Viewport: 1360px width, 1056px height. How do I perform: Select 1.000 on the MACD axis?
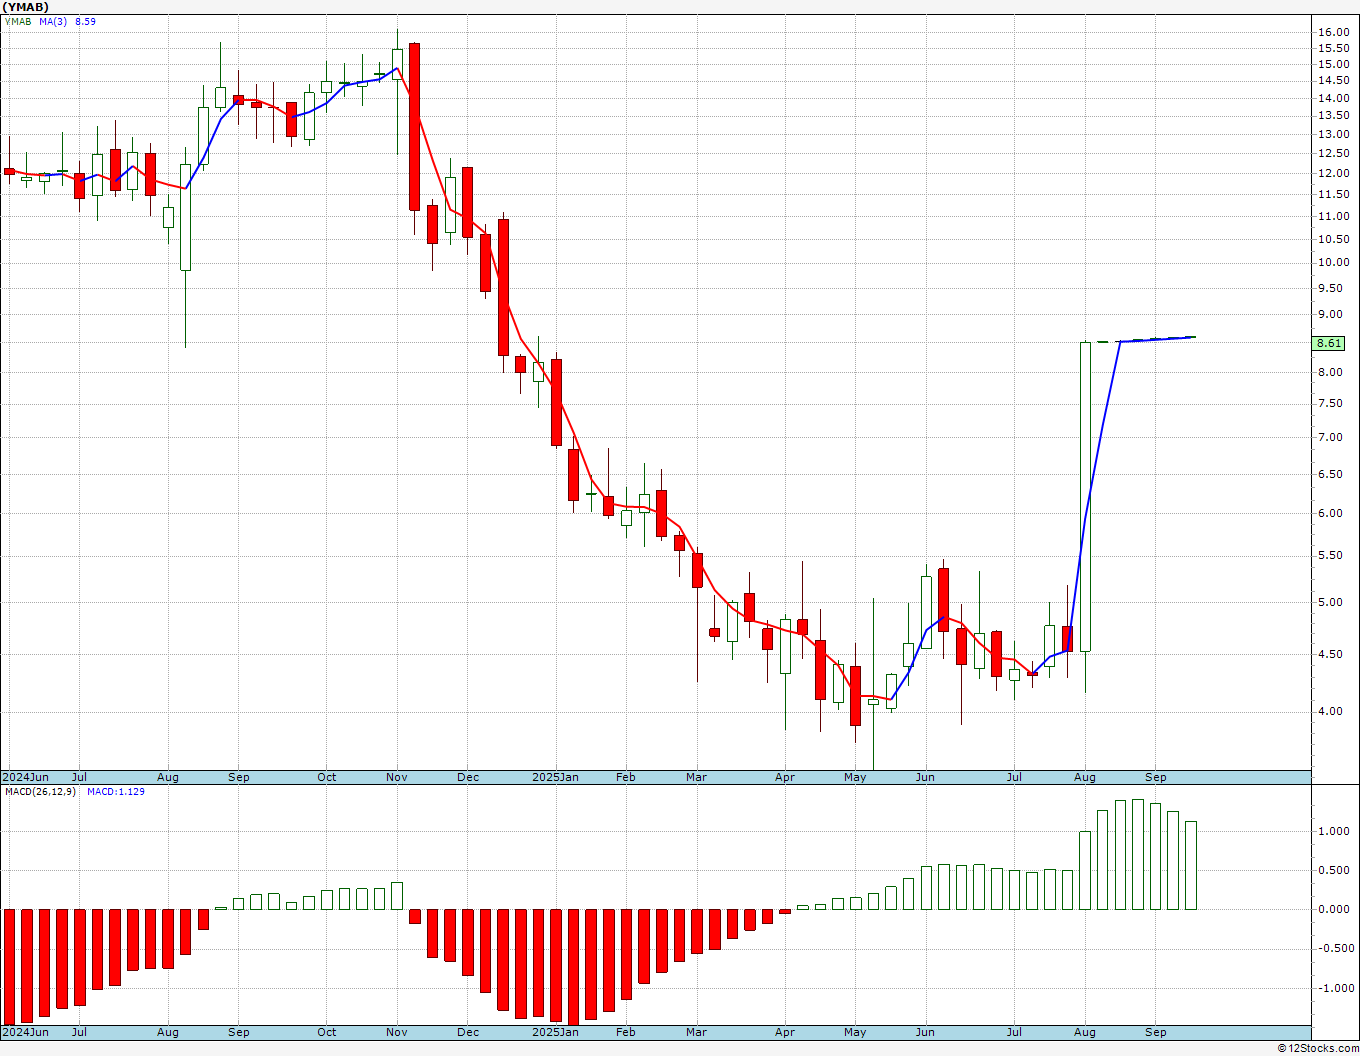tap(1333, 831)
